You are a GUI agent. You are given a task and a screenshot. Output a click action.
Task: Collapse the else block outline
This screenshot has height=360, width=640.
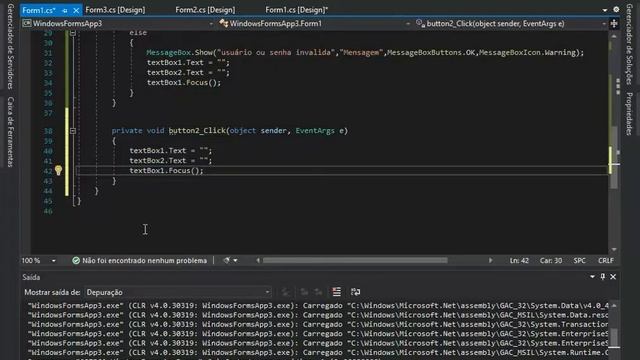[73, 33]
